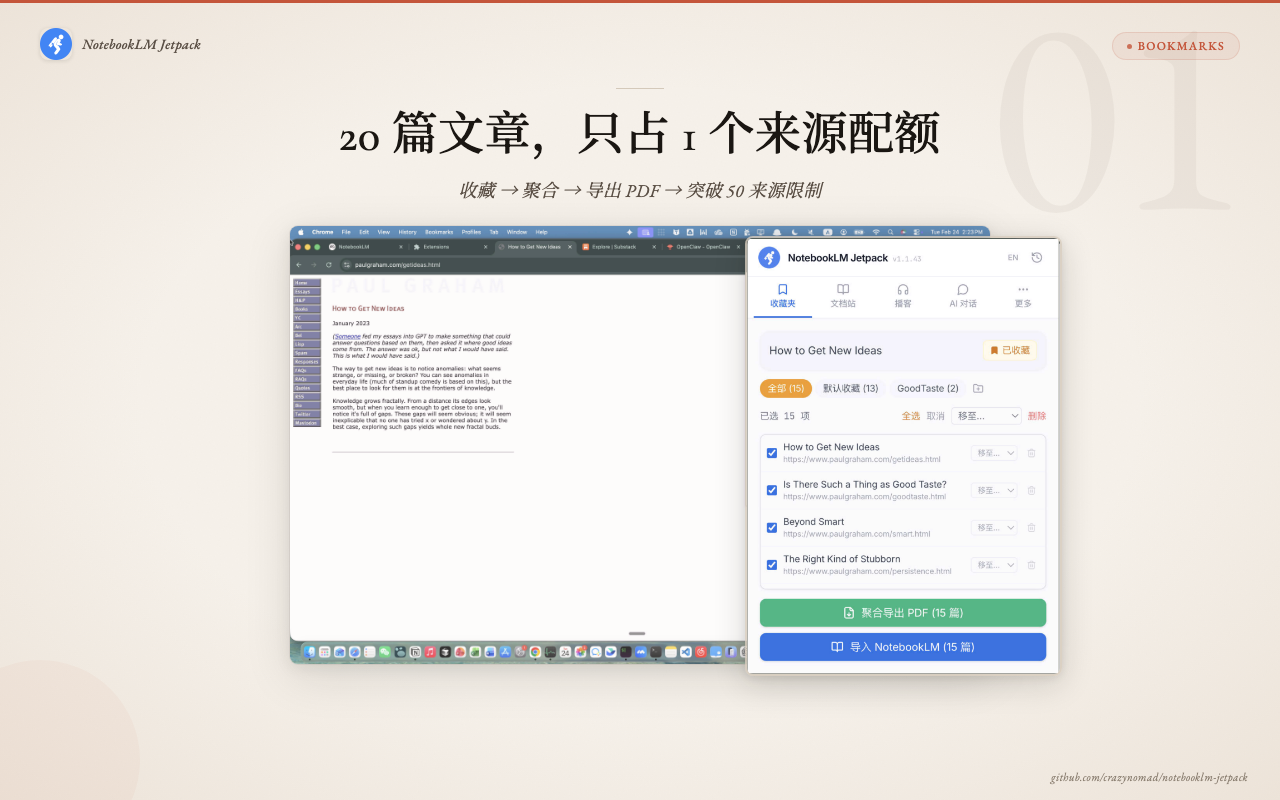Switch to the 文档站 tab
The width and height of the screenshot is (1280, 800).
(843, 296)
